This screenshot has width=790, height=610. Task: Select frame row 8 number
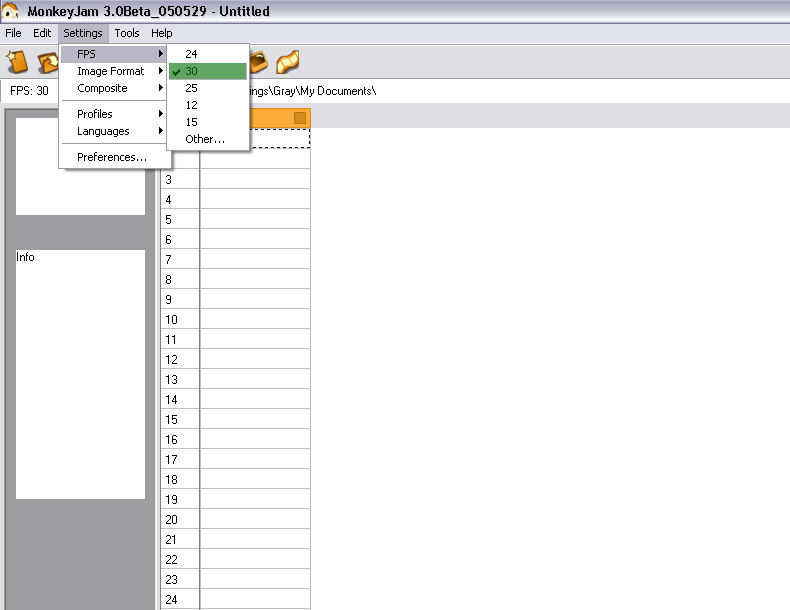pos(180,279)
